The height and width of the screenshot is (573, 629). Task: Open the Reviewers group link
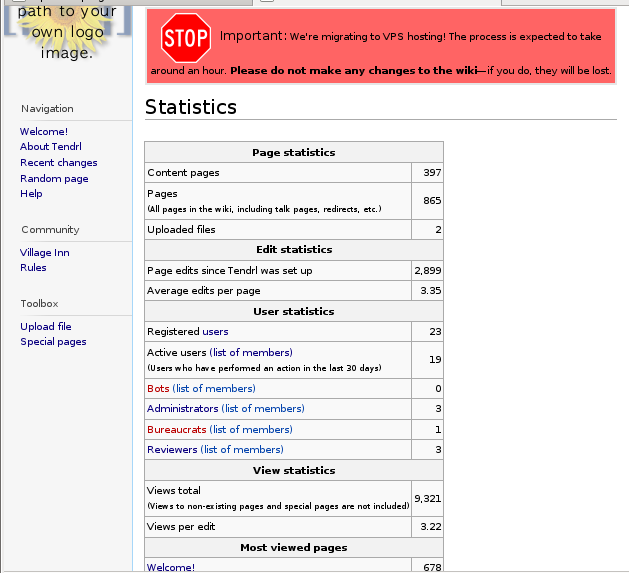[x=172, y=450]
